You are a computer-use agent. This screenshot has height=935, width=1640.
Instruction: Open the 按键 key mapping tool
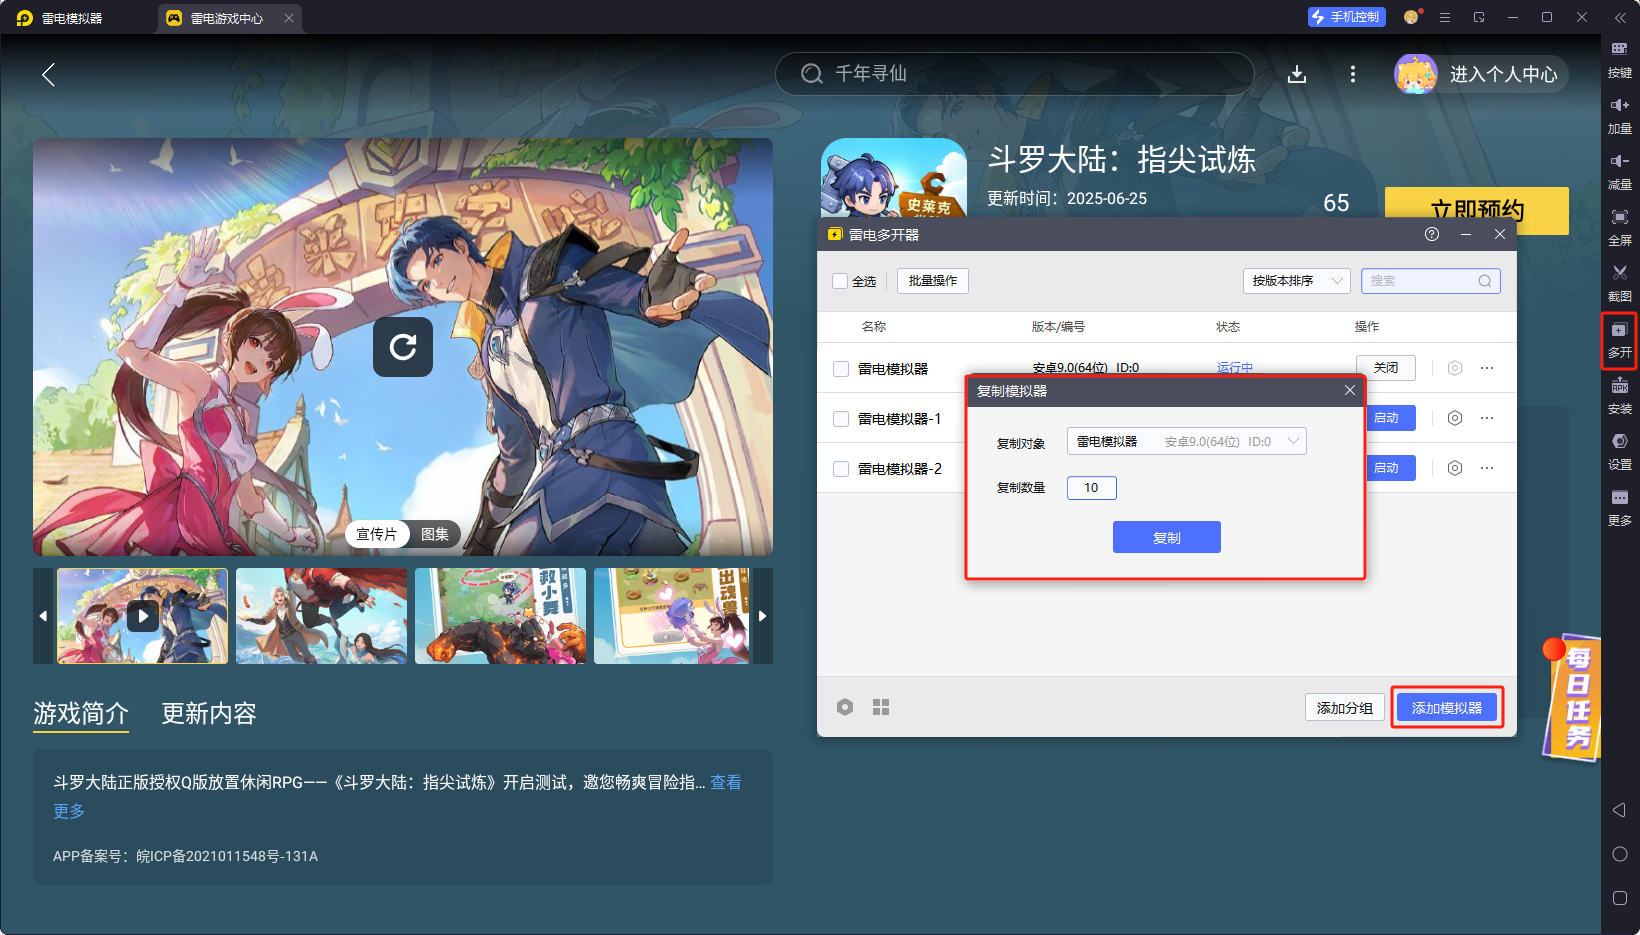point(1619,59)
